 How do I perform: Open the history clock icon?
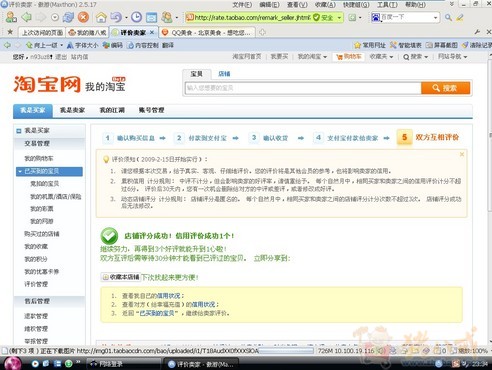coord(136,17)
